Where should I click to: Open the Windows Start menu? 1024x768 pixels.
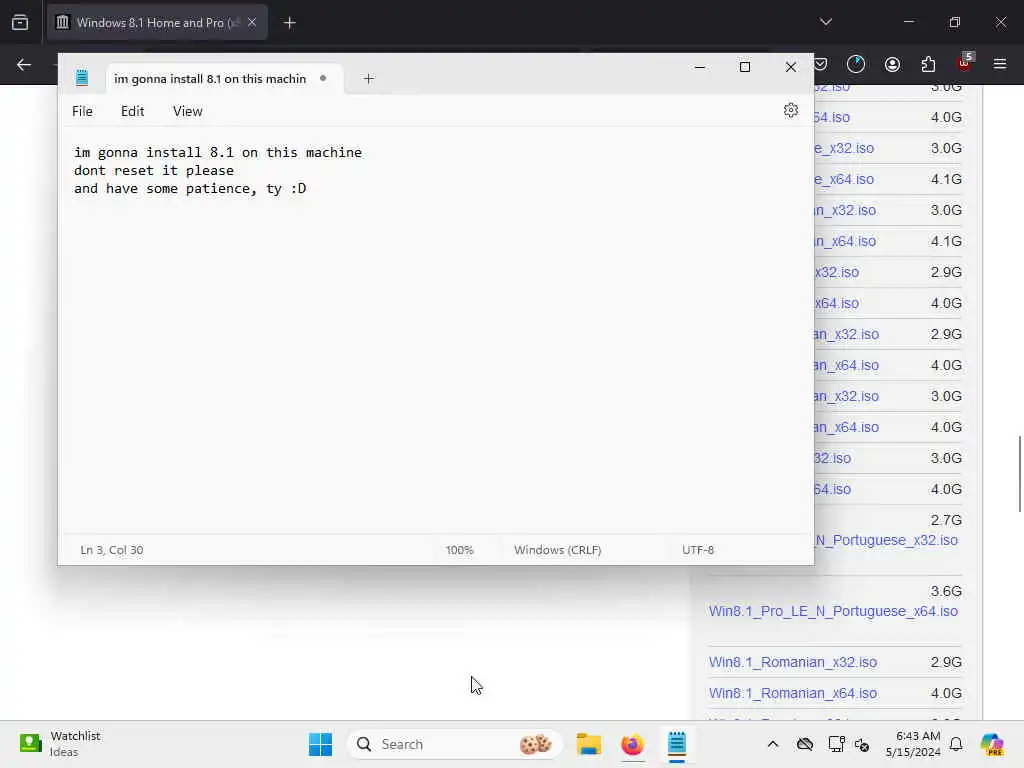point(320,744)
